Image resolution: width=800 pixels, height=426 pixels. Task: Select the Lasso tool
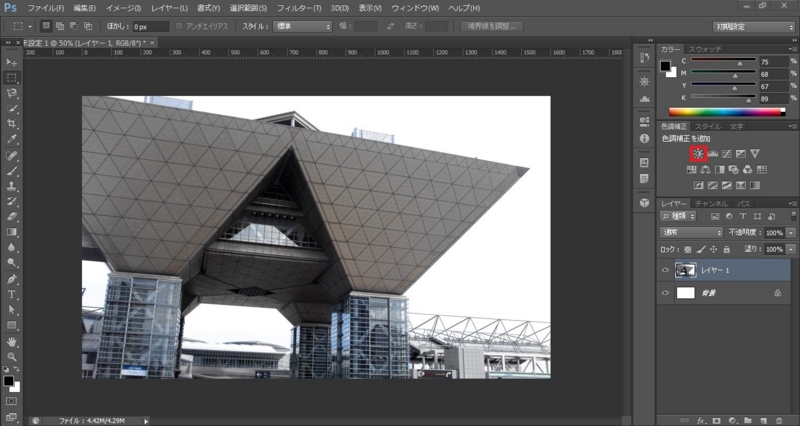point(12,93)
